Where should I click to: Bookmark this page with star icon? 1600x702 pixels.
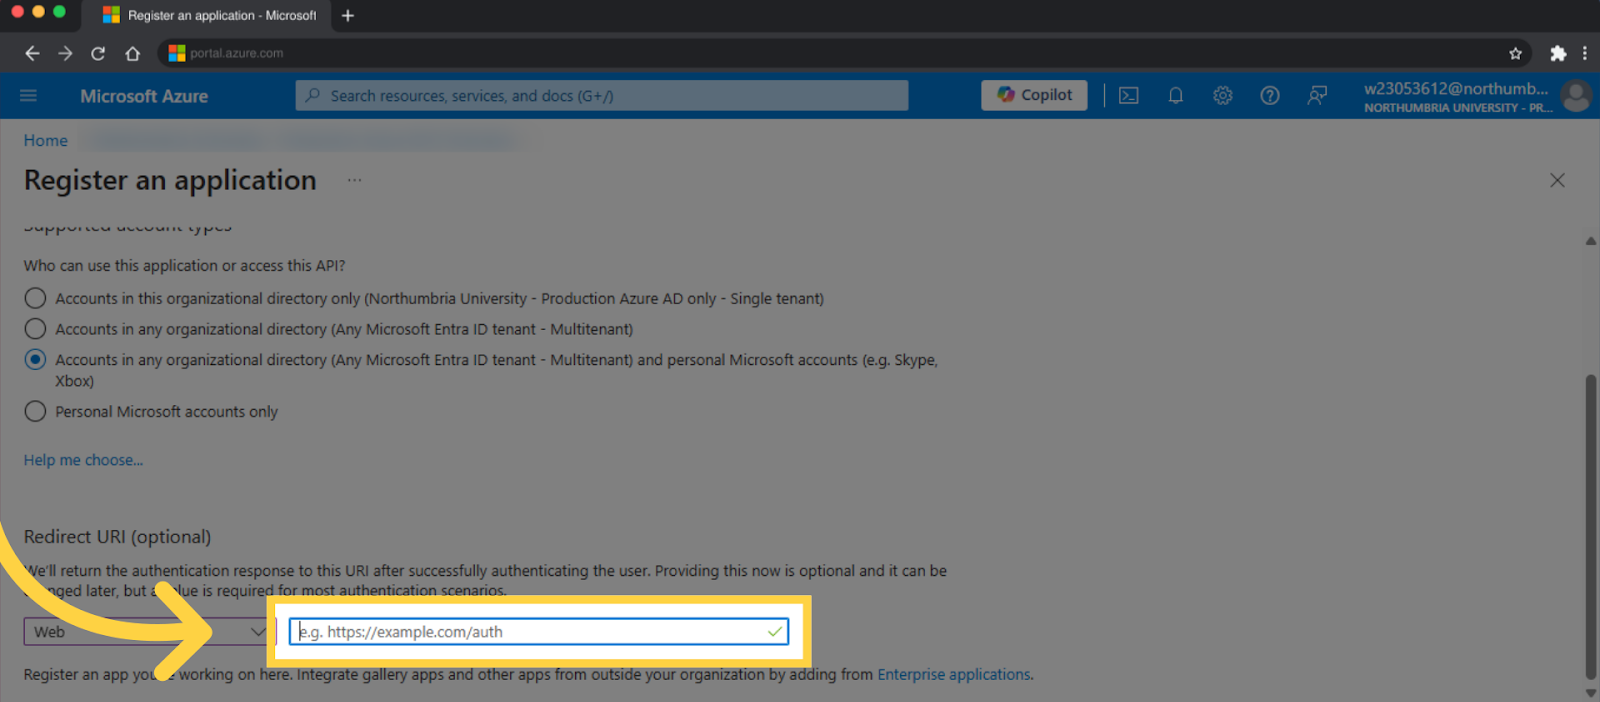(x=1515, y=53)
